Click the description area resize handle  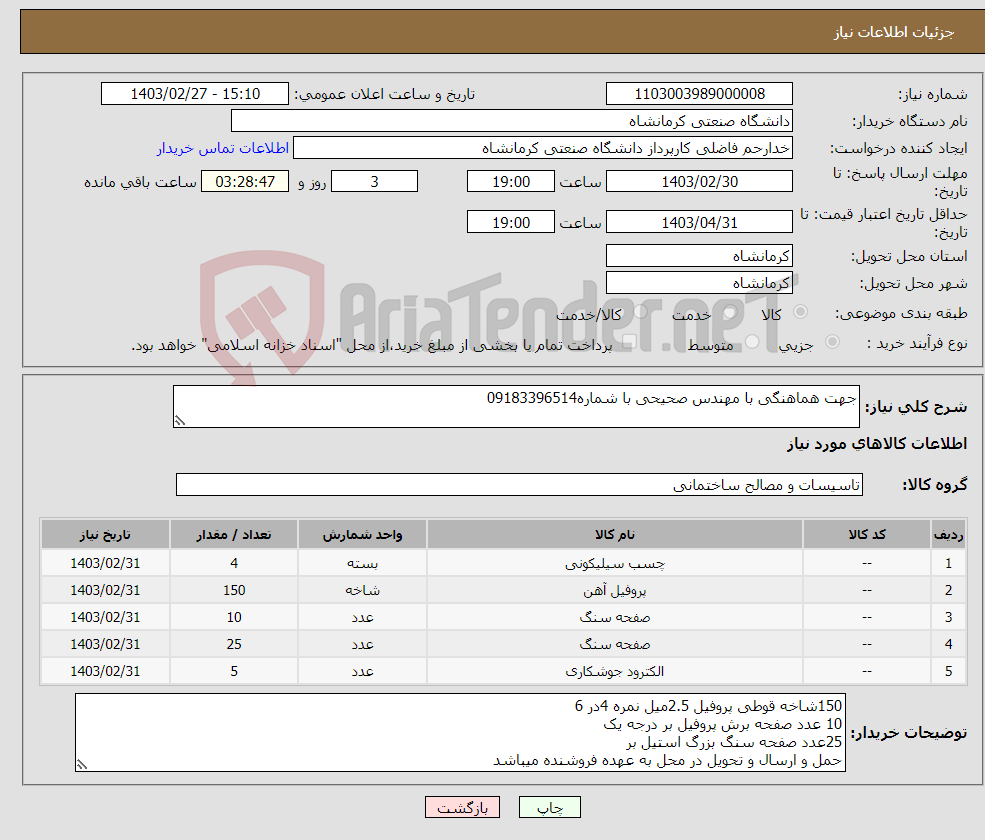click(180, 422)
